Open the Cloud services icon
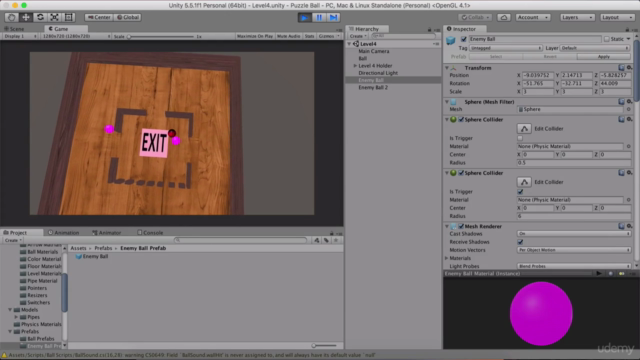 (504, 18)
